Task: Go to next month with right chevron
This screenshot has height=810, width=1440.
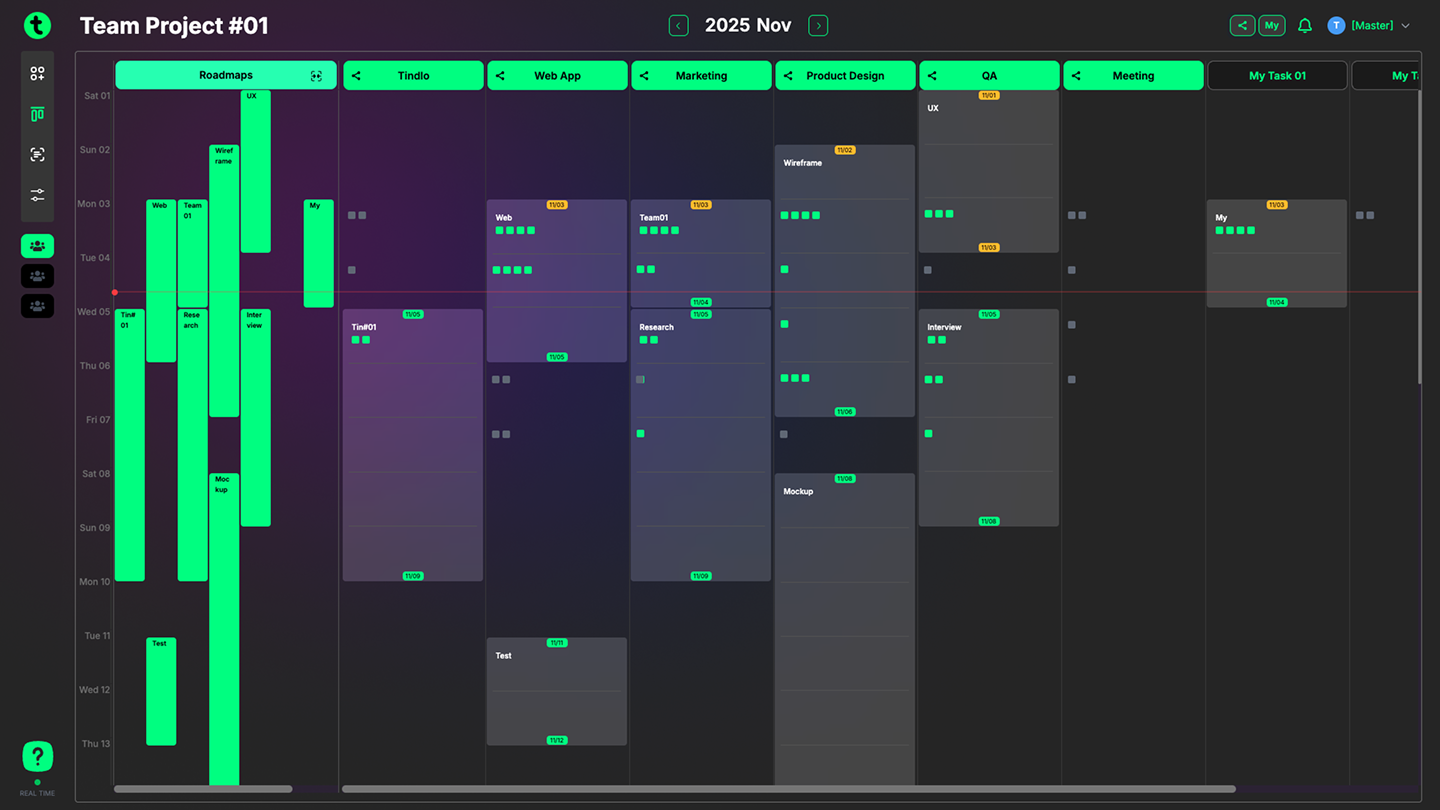Action: (817, 26)
